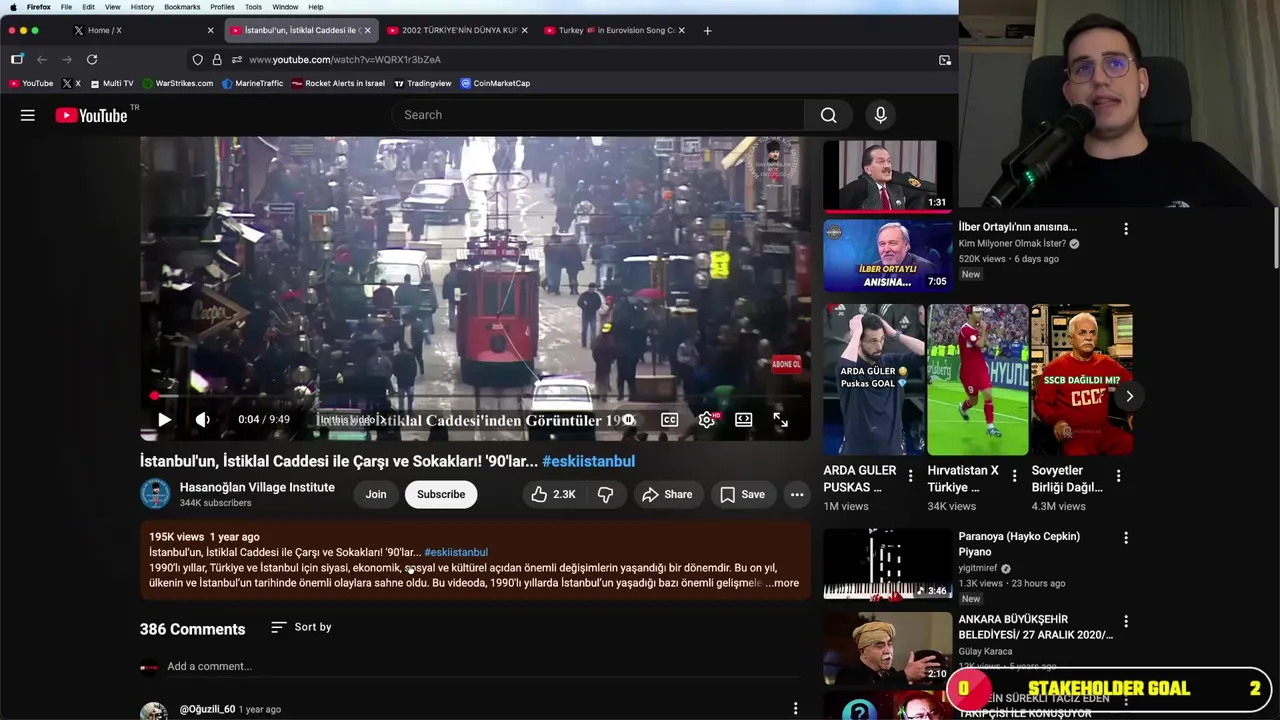Show next shorts with the right chevron
This screenshot has width=1280, height=720.
pos(1129,396)
